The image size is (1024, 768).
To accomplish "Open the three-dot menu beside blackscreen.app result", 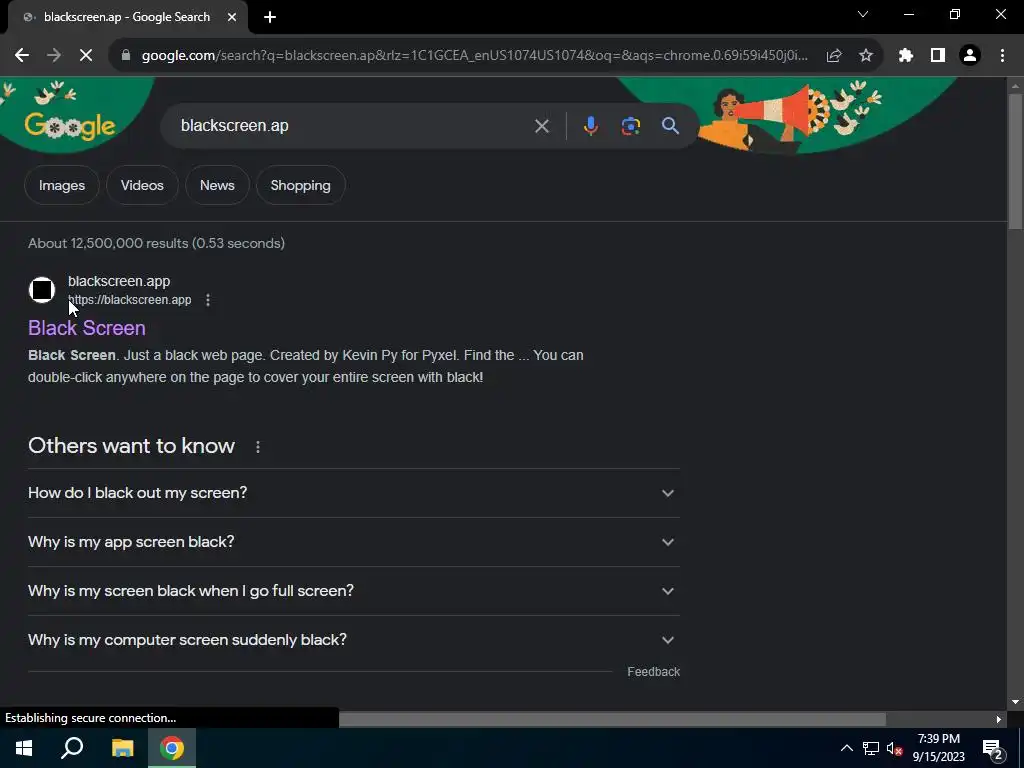I will coord(208,300).
